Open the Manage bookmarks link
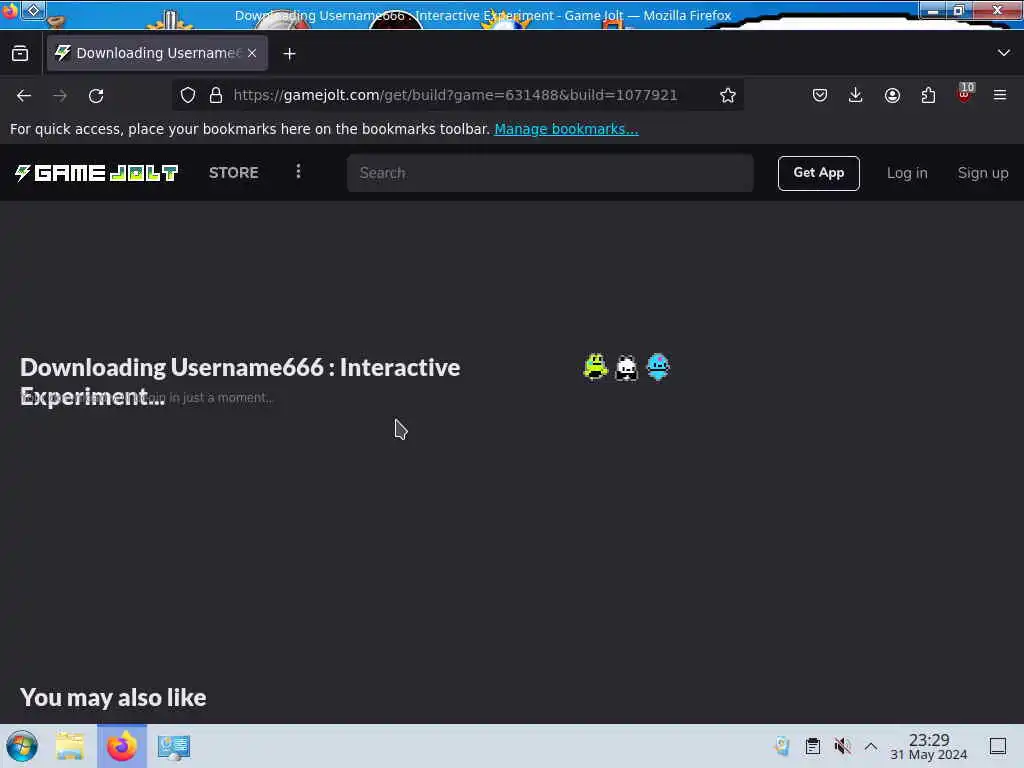 point(566,129)
